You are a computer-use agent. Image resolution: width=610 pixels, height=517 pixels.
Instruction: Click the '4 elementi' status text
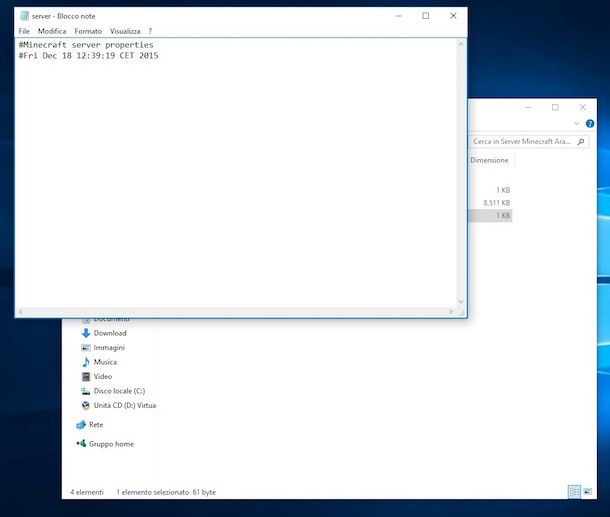point(87,492)
